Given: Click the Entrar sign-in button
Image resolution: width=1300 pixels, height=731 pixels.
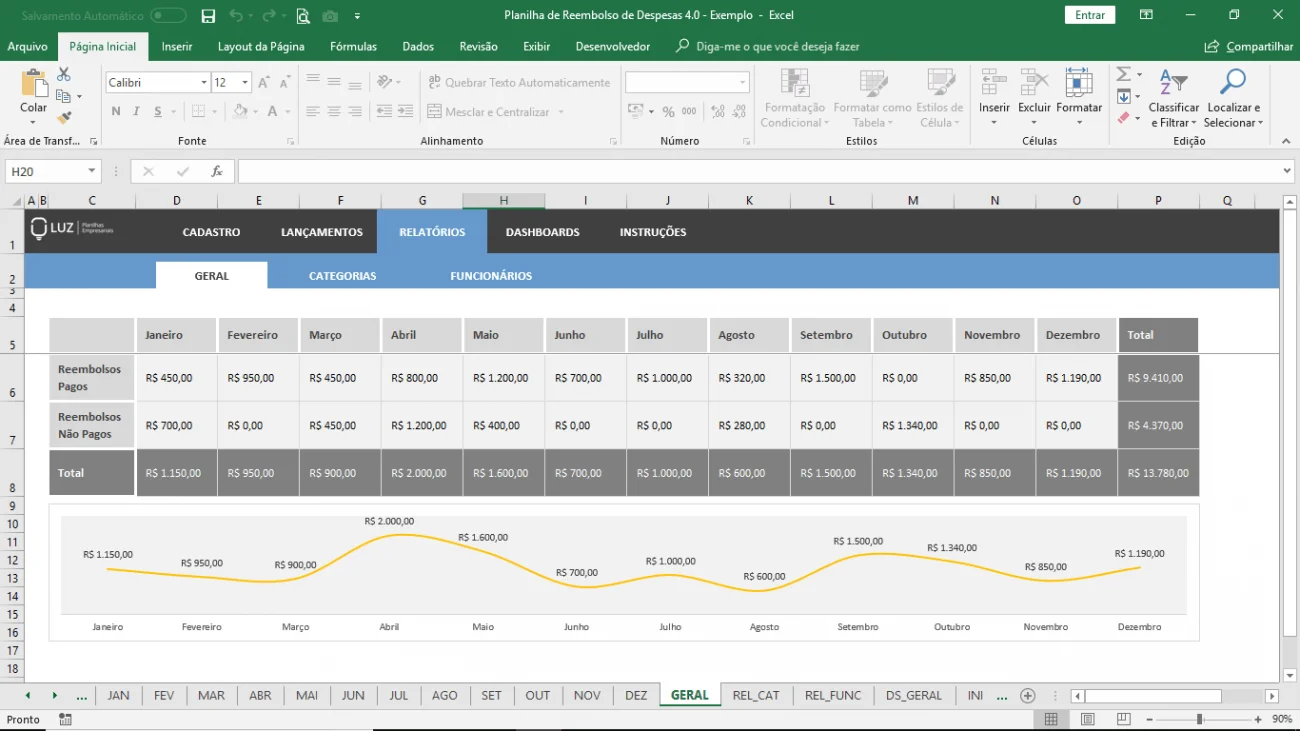Looking at the screenshot, I should 1090,15.
